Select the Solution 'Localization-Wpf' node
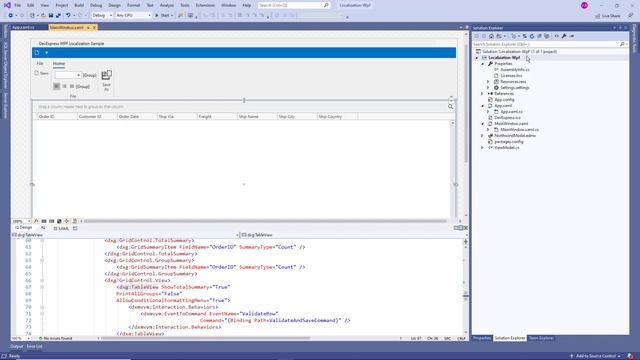Screen dimensions: 640x360 point(519,52)
